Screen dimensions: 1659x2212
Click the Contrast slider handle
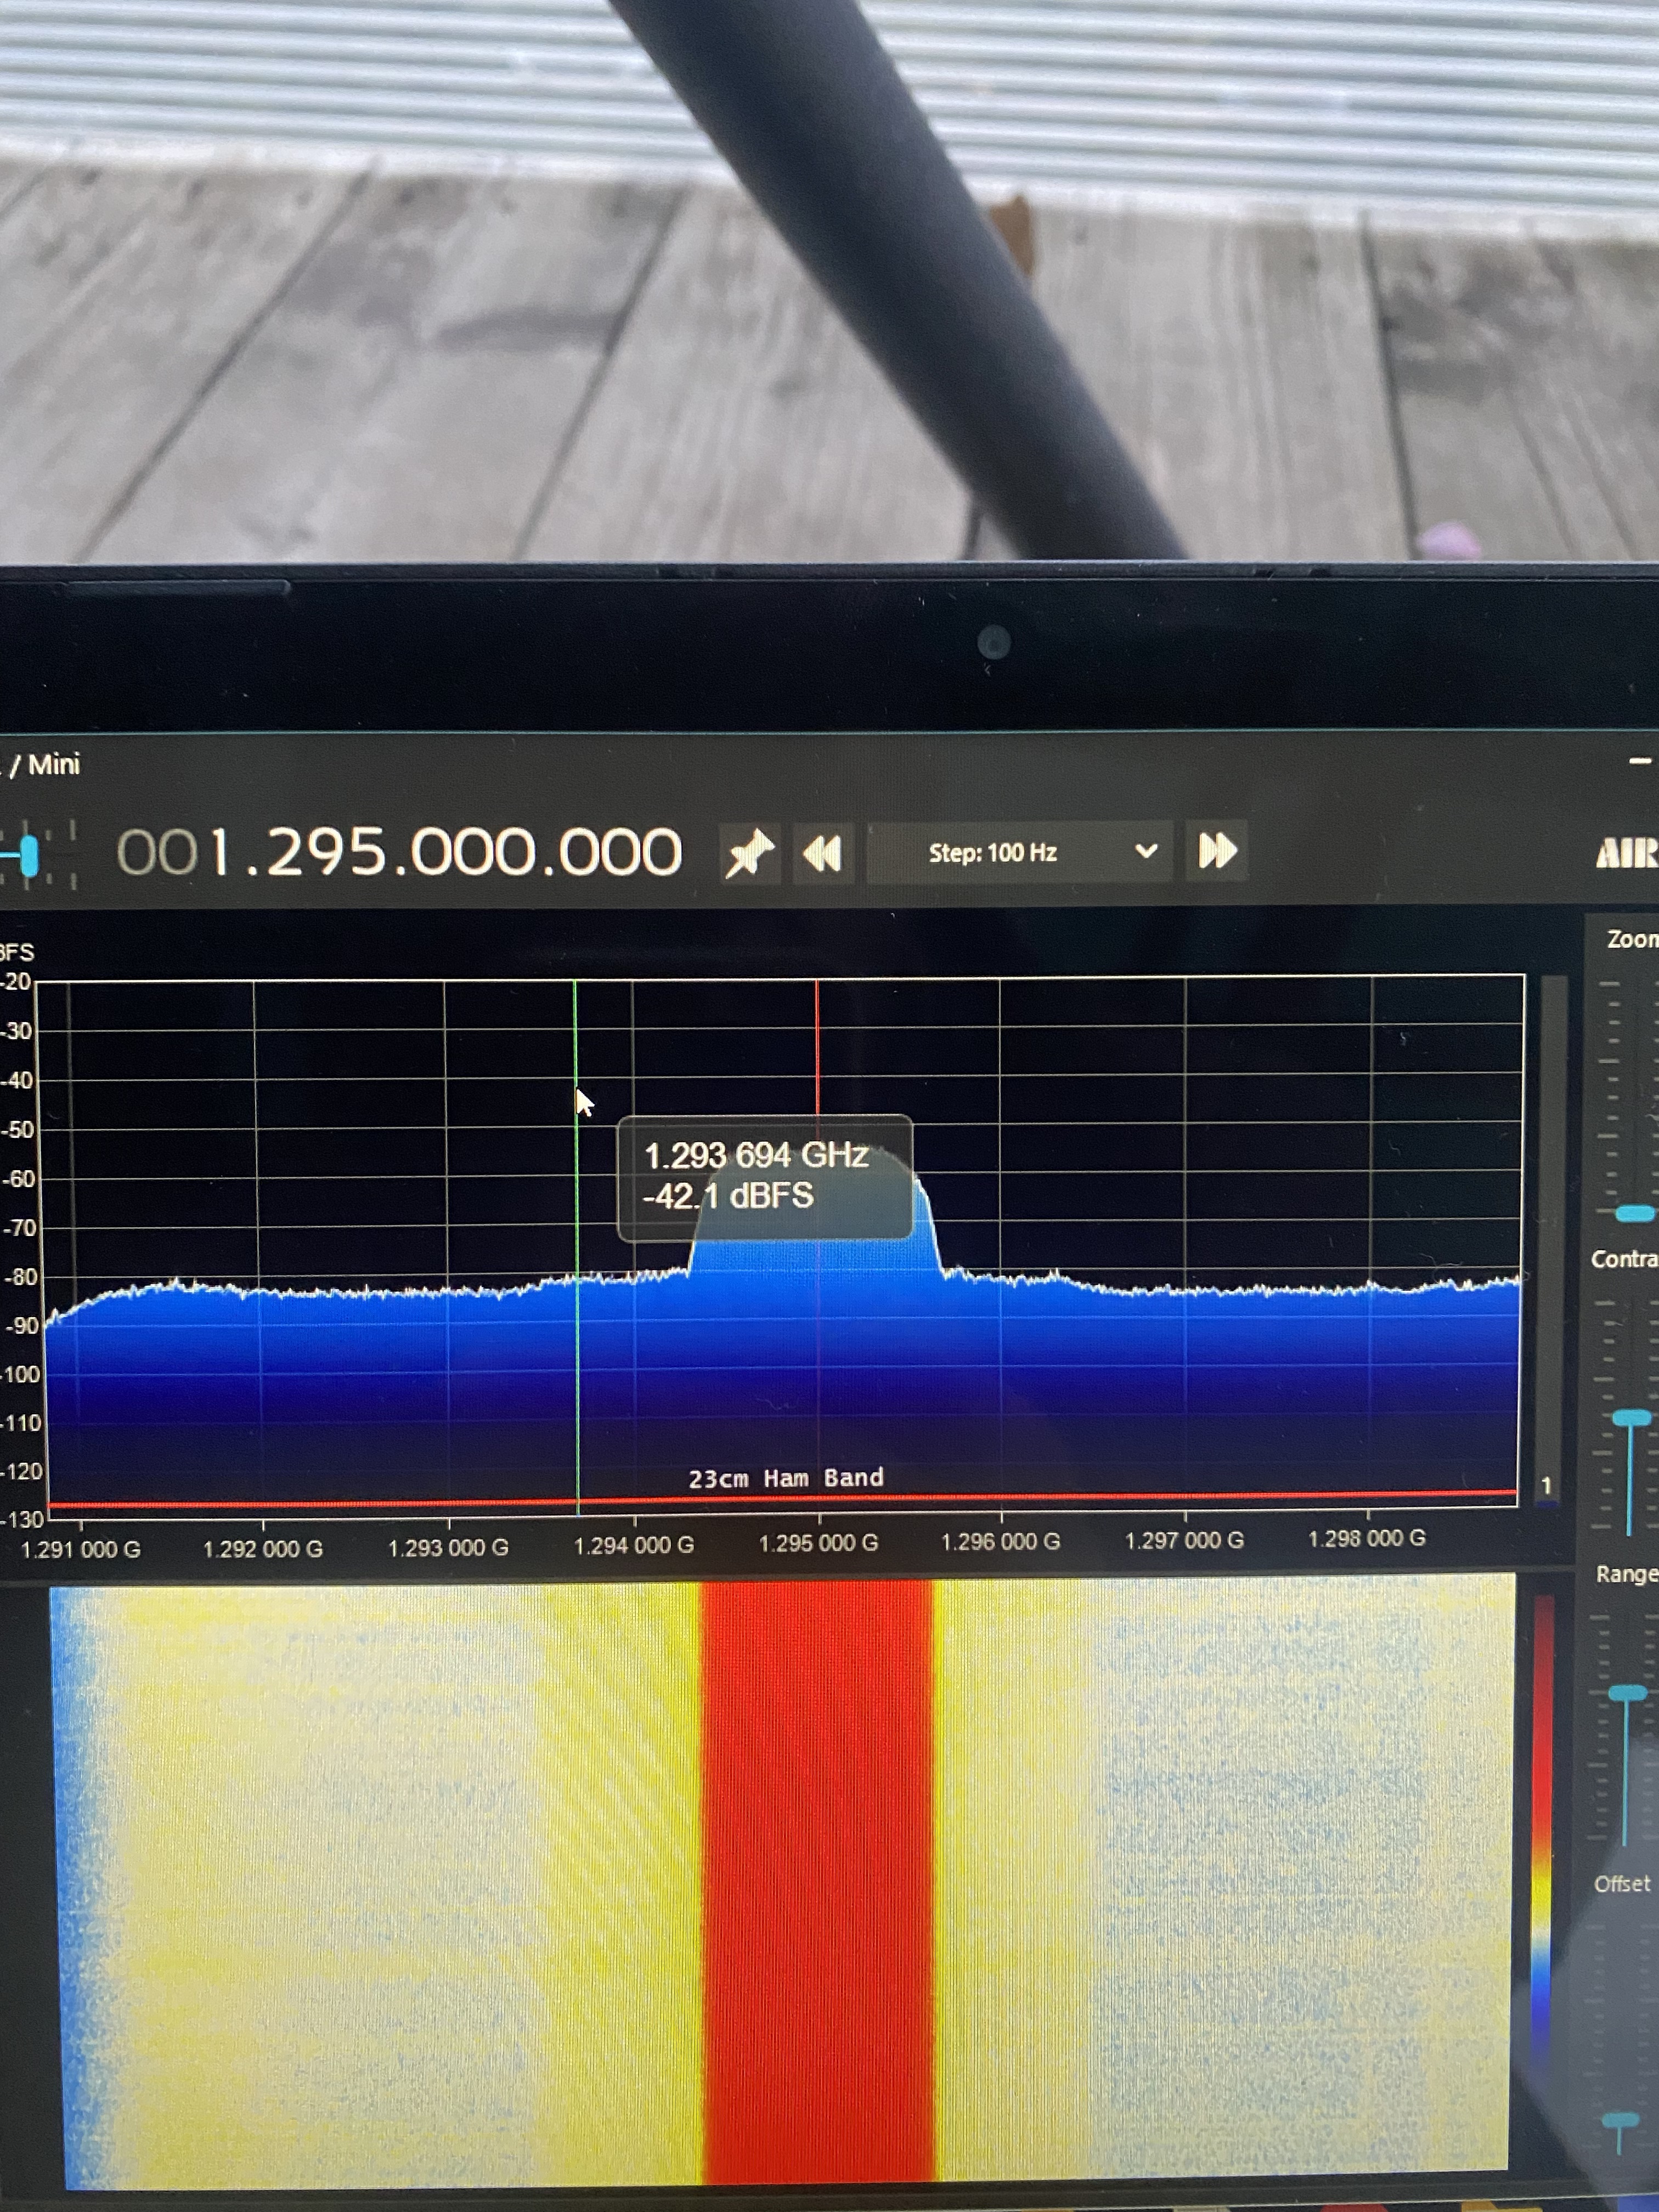pyautogui.click(x=1631, y=1418)
